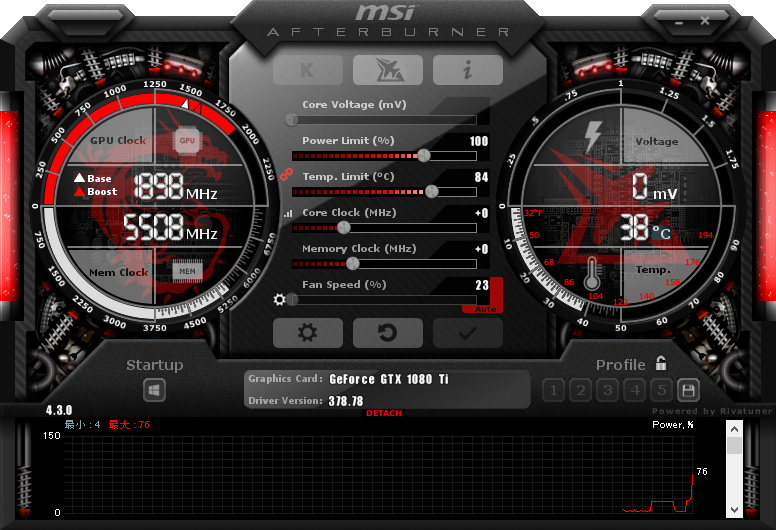This screenshot has width=776, height=530.
Task: Open fan speed gear settings icon
Action: tap(280, 299)
